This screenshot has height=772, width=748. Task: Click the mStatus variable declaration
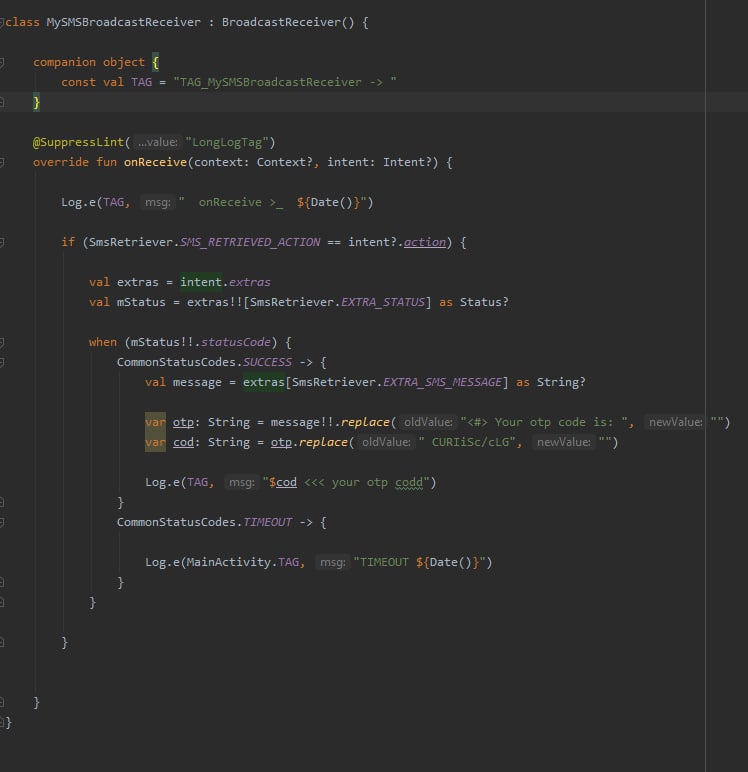coord(141,302)
